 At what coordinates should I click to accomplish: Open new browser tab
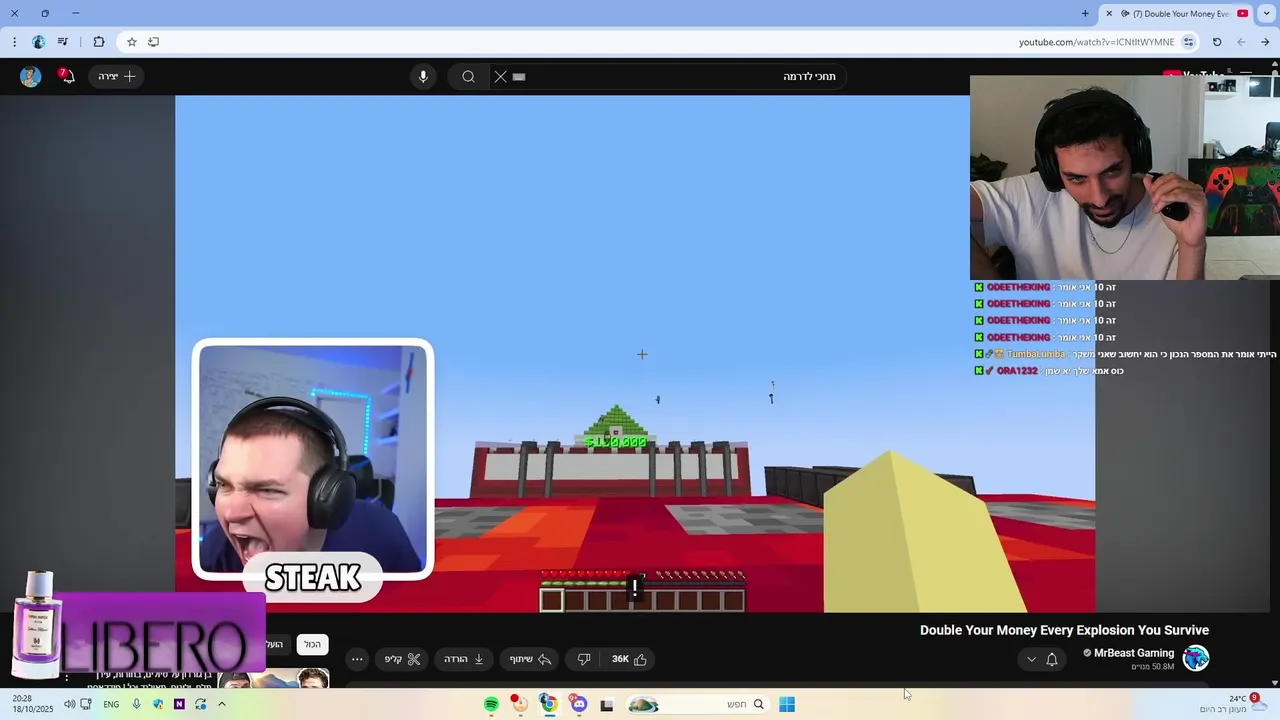click(x=1085, y=13)
